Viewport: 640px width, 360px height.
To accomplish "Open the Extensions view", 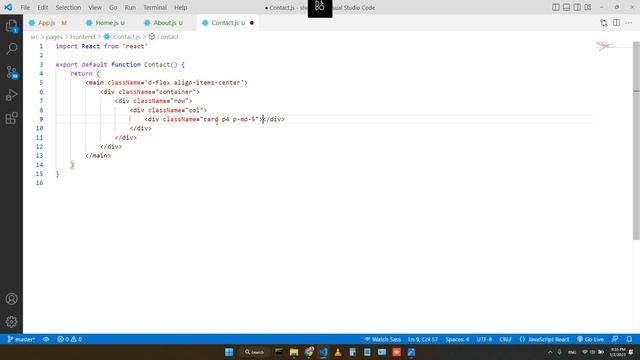I will [x=11, y=118].
